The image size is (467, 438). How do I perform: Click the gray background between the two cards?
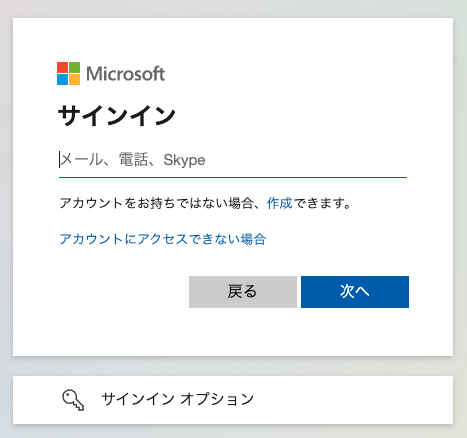click(233, 366)
